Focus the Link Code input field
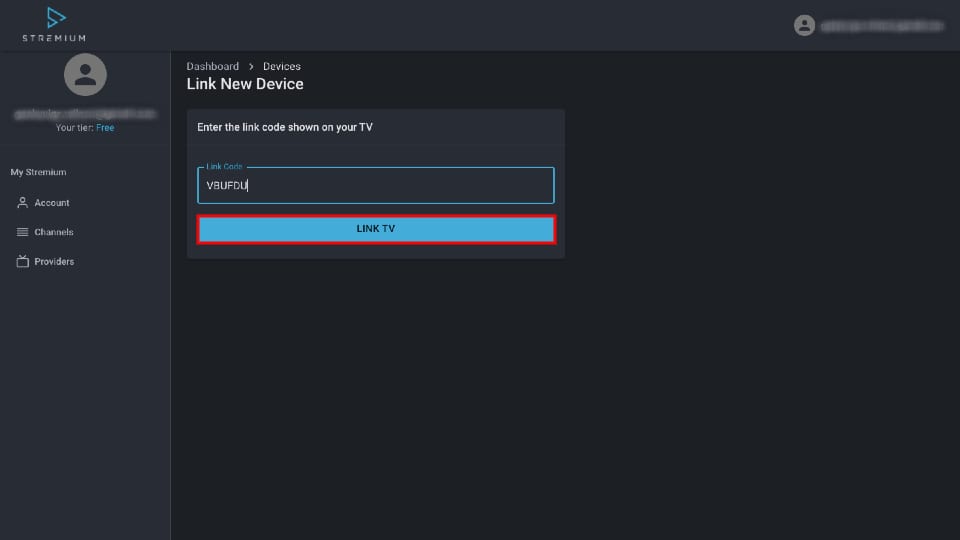The width and height of the screenshot is (960, 540). coord(376,186)
